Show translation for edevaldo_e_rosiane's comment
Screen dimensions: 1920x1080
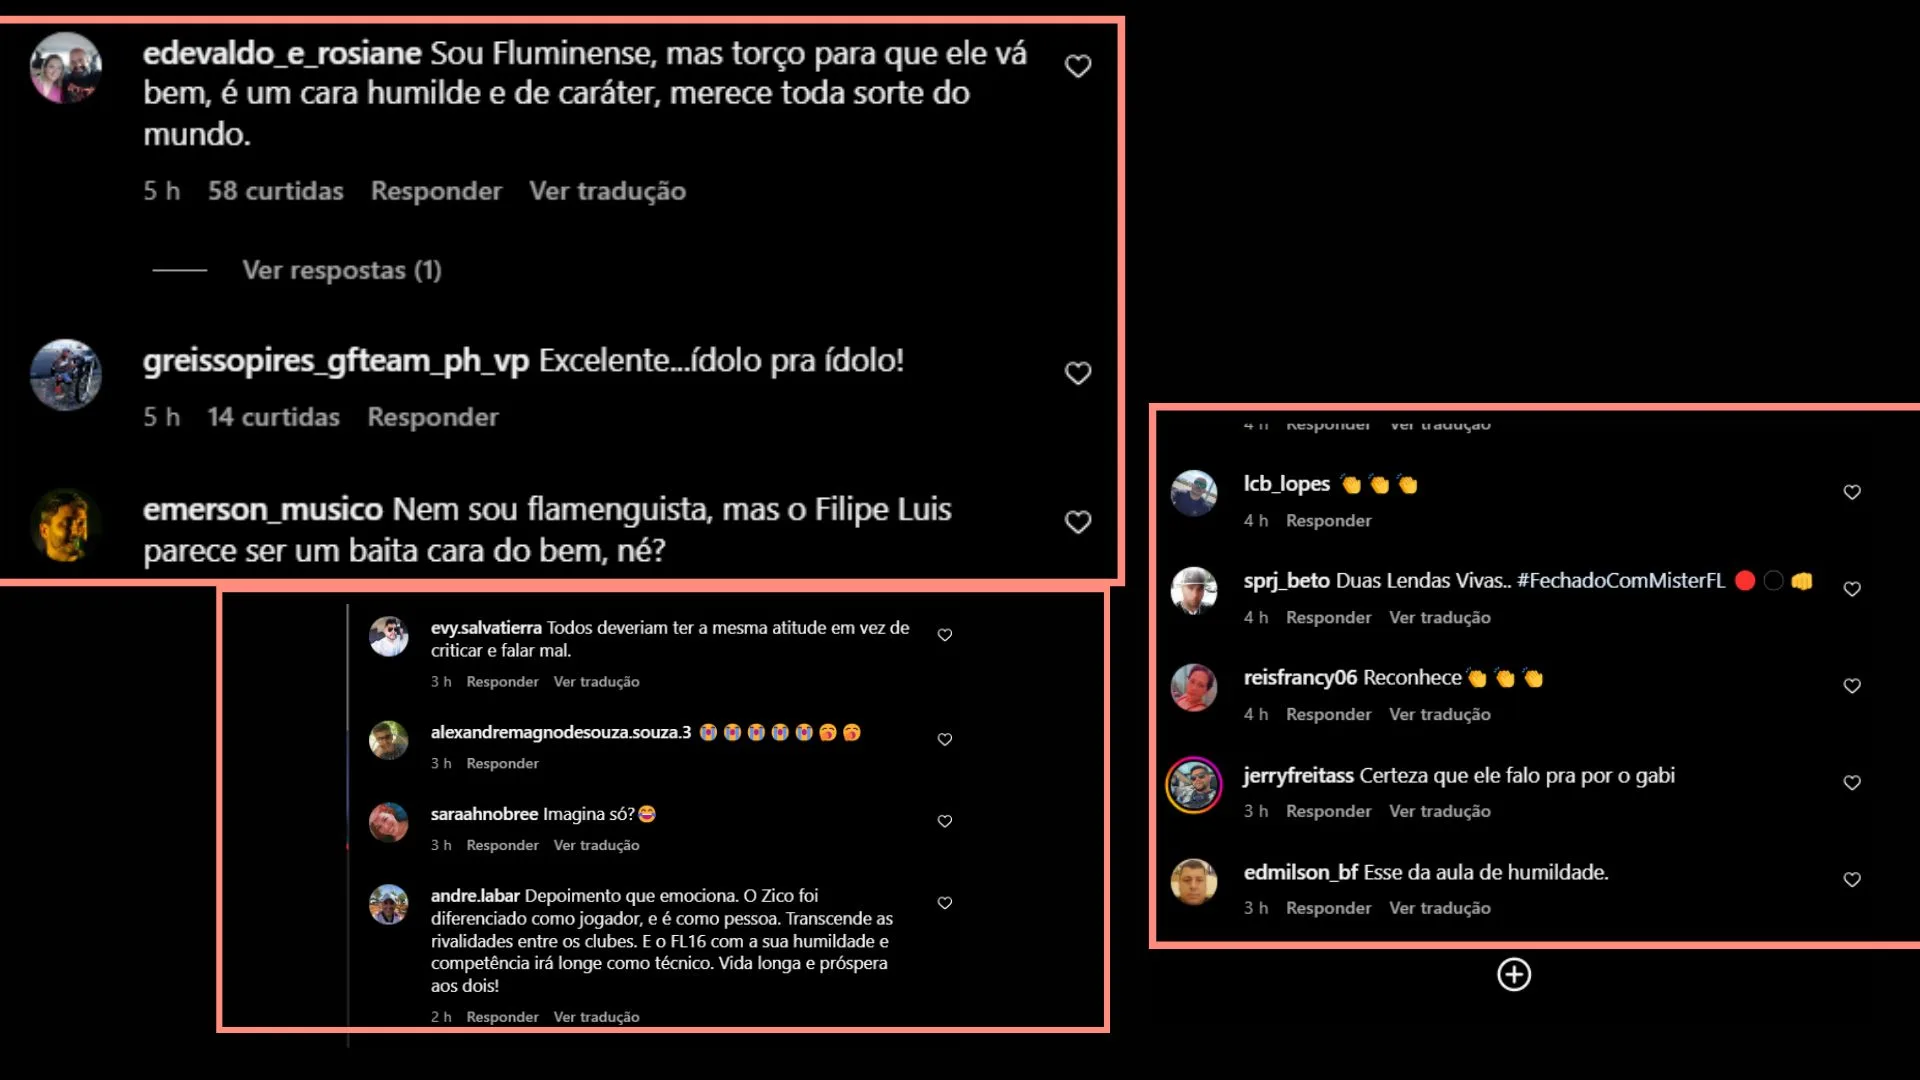click(x=607, y=191)
